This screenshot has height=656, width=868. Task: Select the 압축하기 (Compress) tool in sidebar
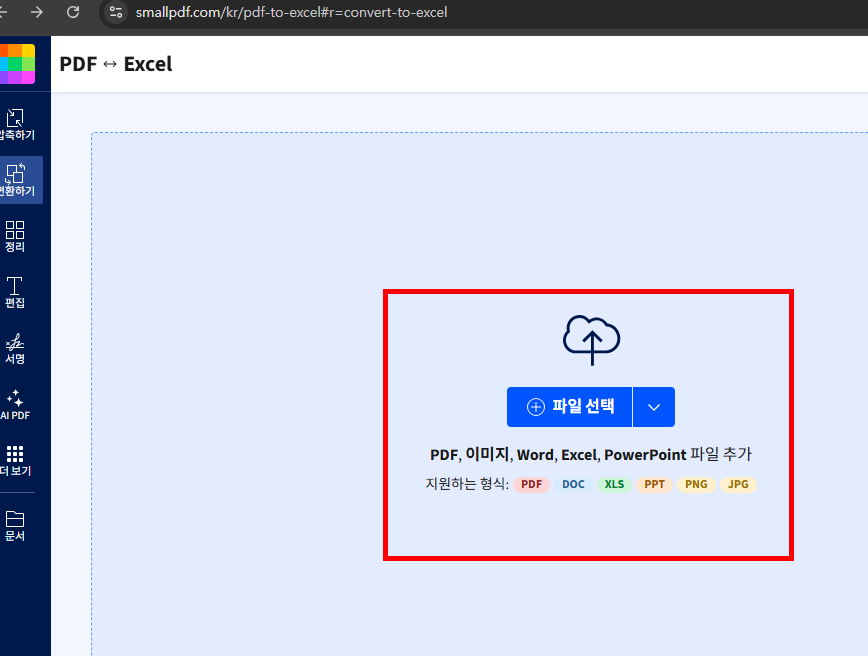pyautogui.click(x=16, y=122)
